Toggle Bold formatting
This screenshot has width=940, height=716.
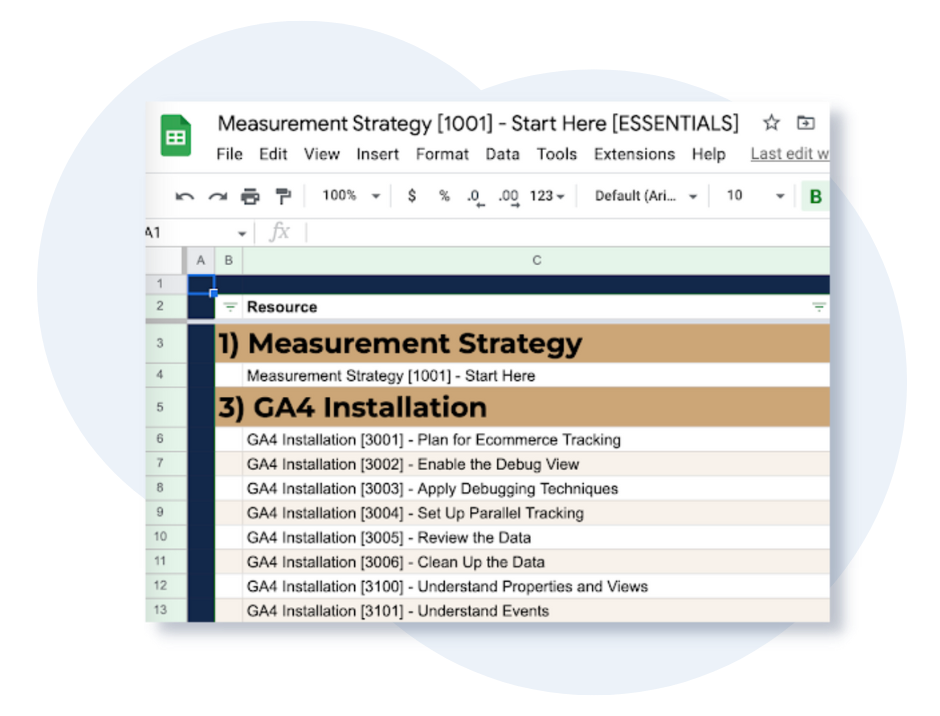pos(815,197)
